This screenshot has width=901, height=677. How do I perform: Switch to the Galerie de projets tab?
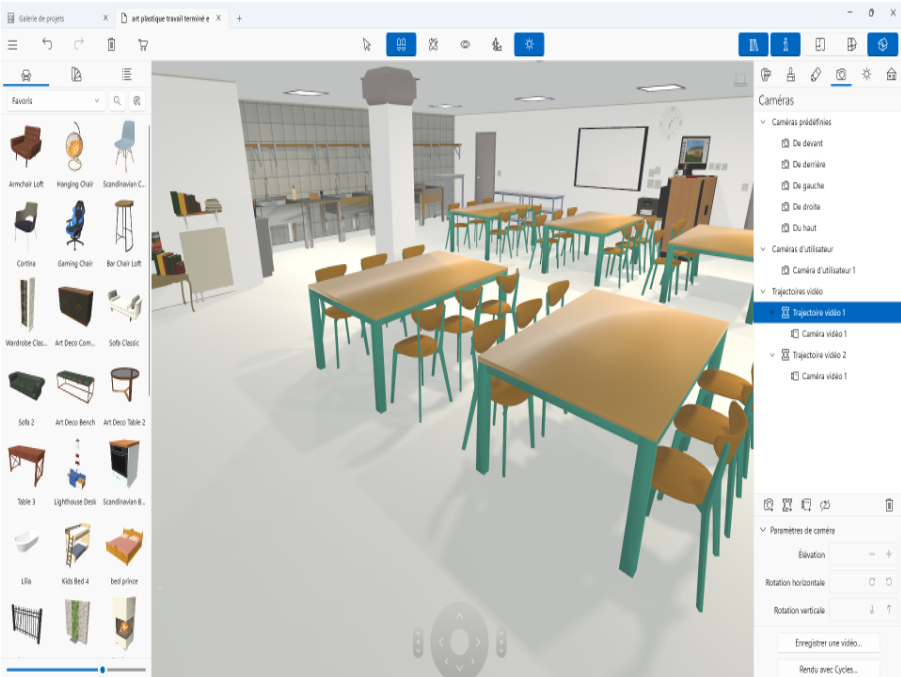[x=57, y=18]
